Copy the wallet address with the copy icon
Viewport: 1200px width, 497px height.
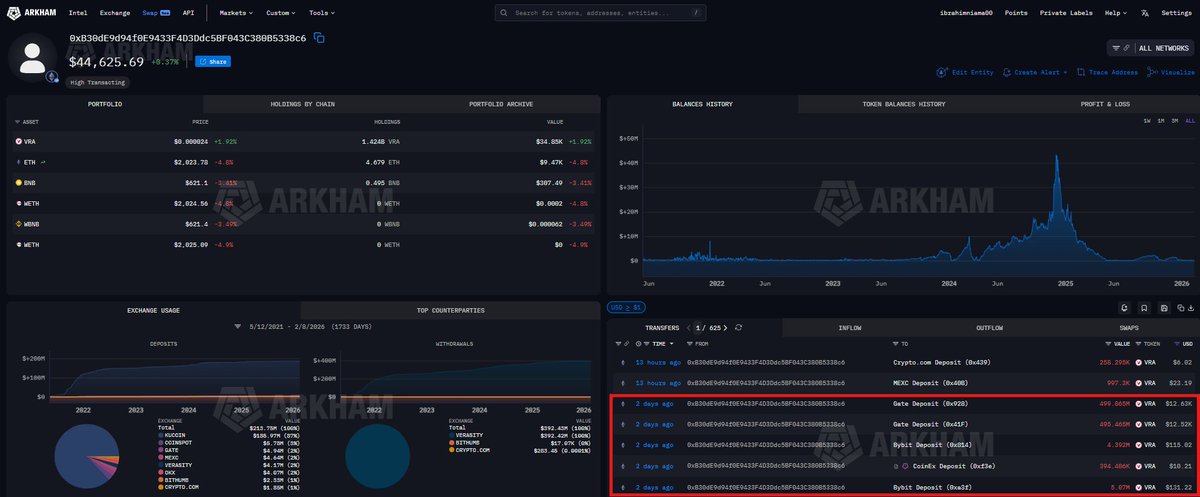coord(319,37)
